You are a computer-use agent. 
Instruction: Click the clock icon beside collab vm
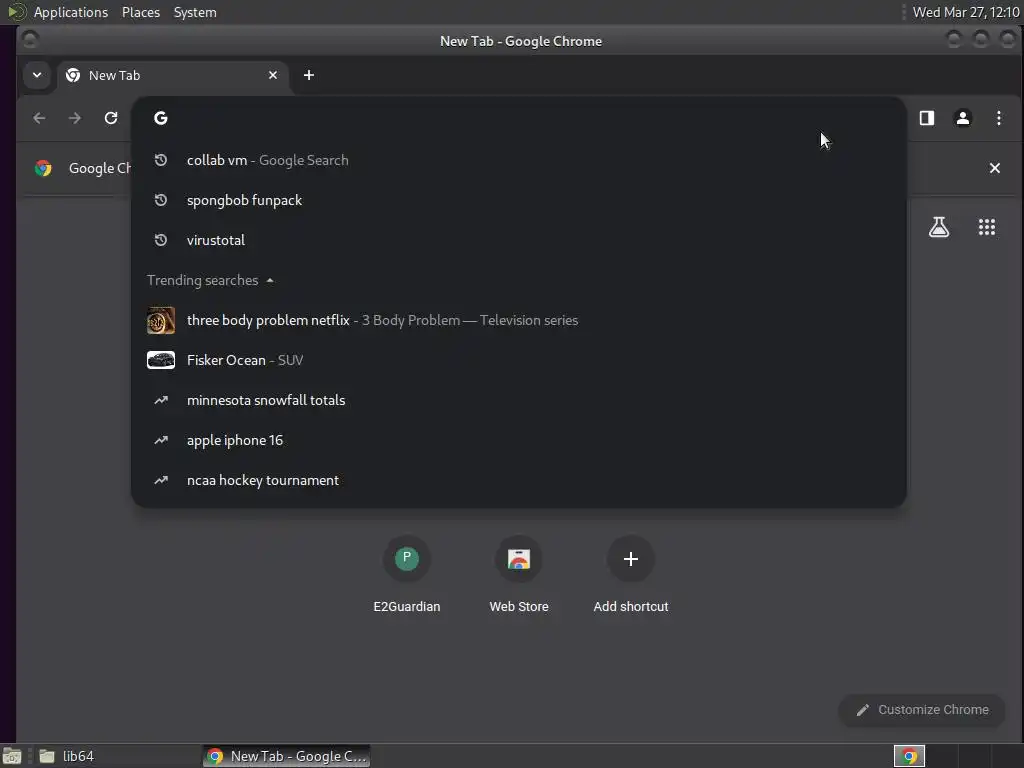click(161, 160)
